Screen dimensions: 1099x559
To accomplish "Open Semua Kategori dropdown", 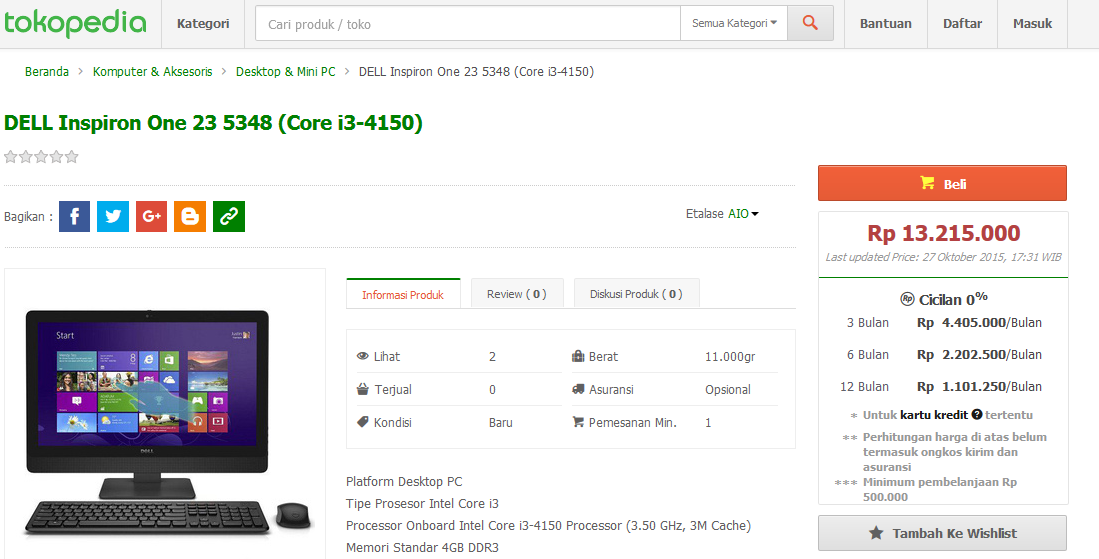I will pos(734,23).
